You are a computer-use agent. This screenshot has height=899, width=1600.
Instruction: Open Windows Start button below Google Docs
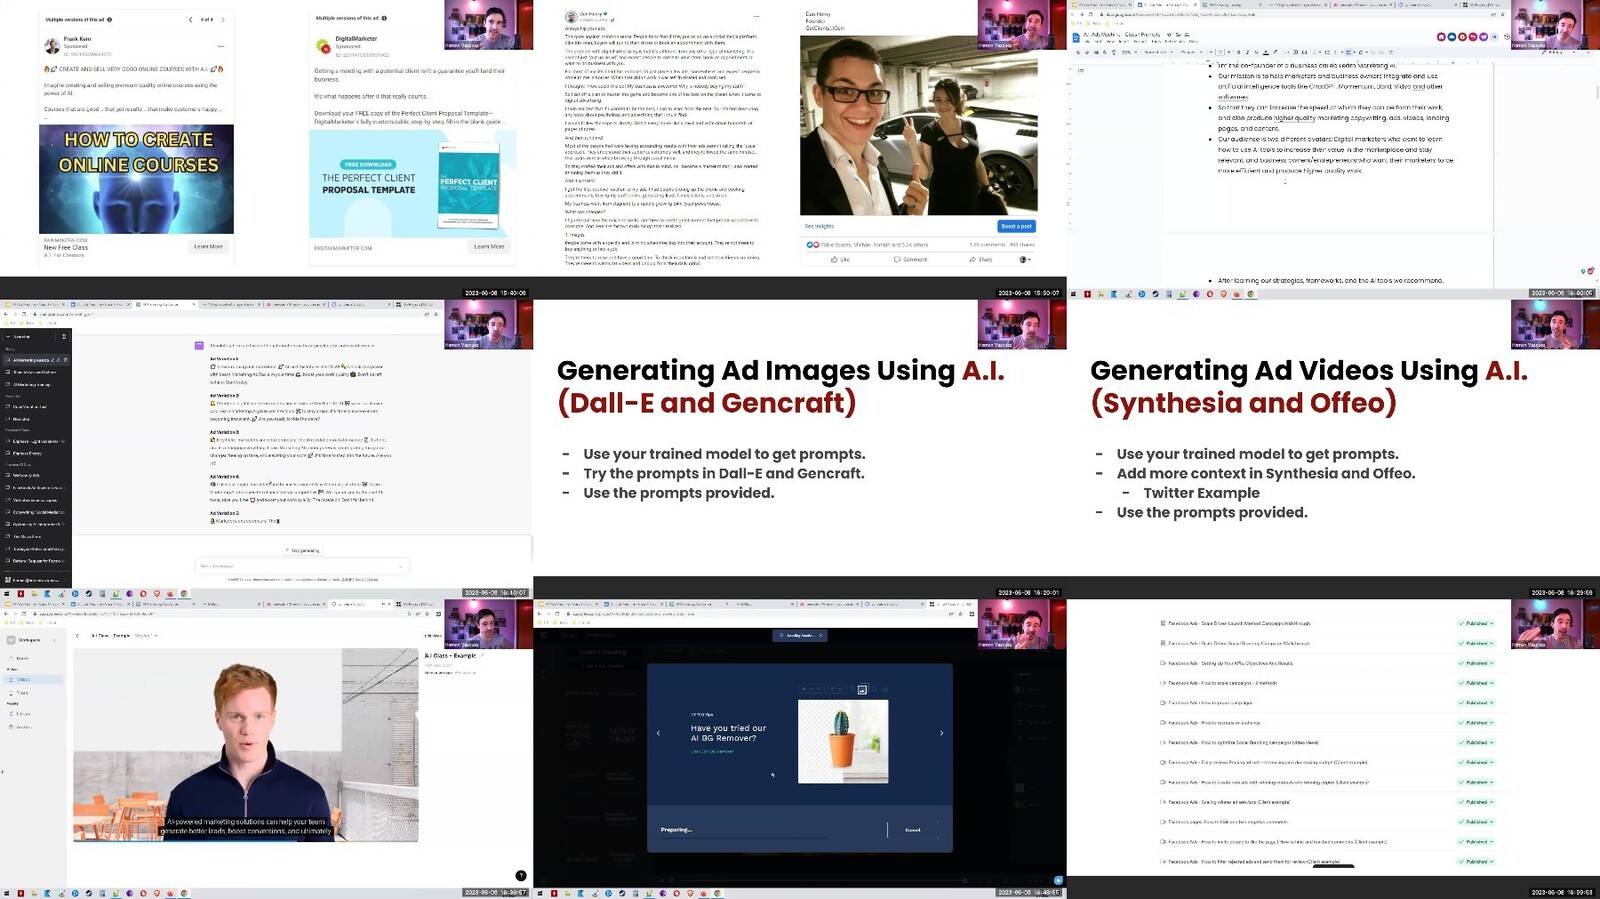1073,294
